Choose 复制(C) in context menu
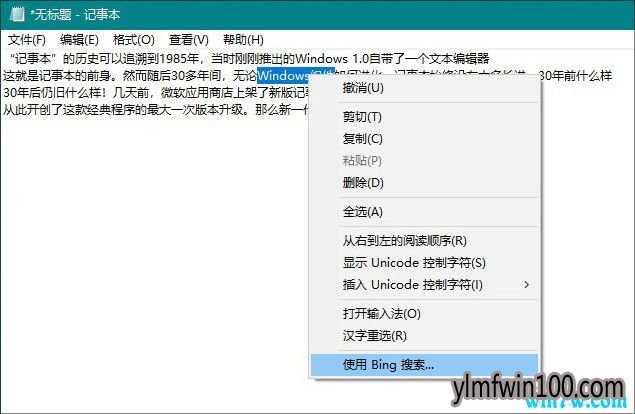Image resolution: width=635 pixels, height=414 pixels. tap(424, 139)
